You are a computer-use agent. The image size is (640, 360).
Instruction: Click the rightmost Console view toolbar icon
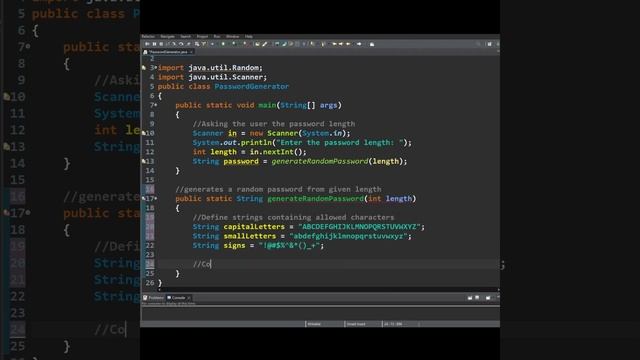tap(488, 298)
